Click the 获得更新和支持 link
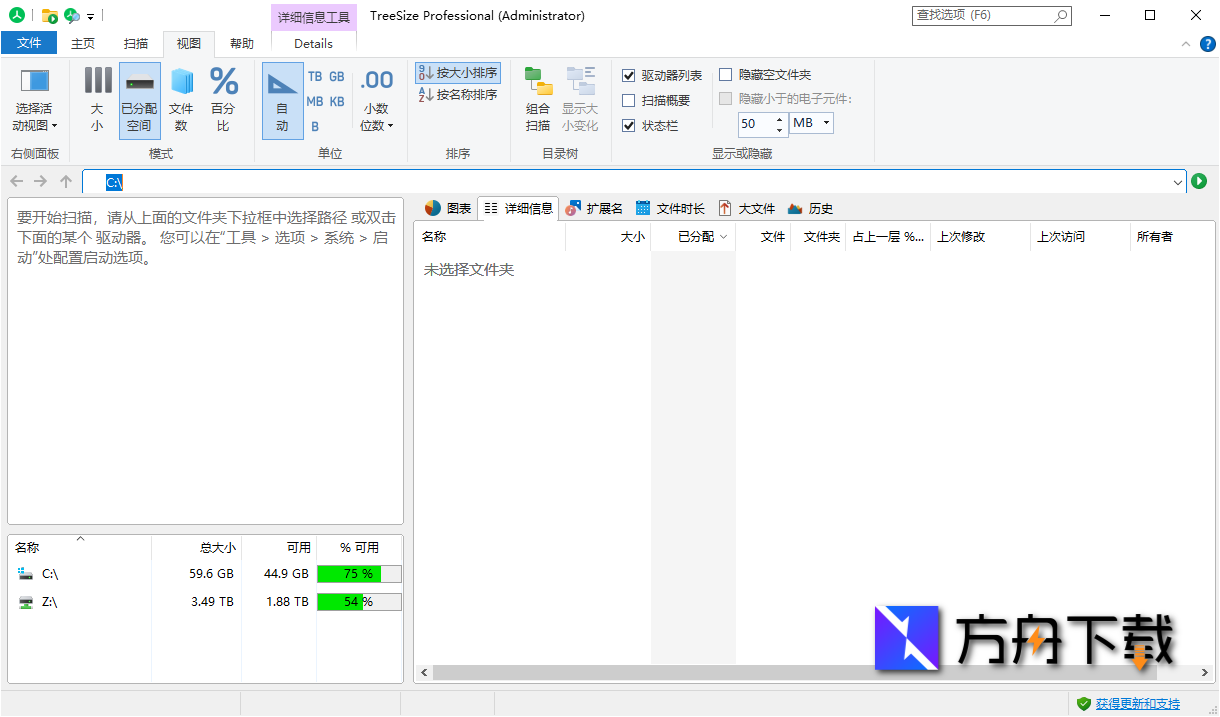 [x=1140, y=703]
